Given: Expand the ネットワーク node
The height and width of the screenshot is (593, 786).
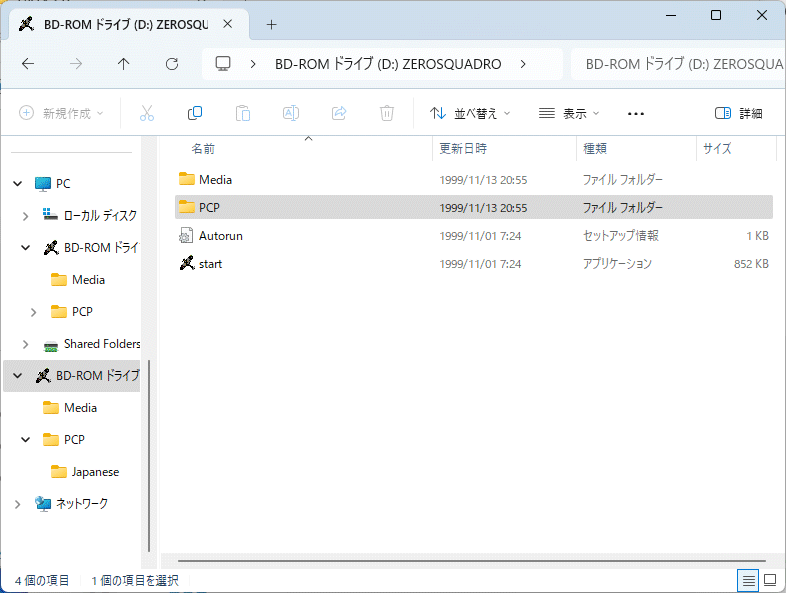Looking at the screenshot, I should tap(18, 504).
